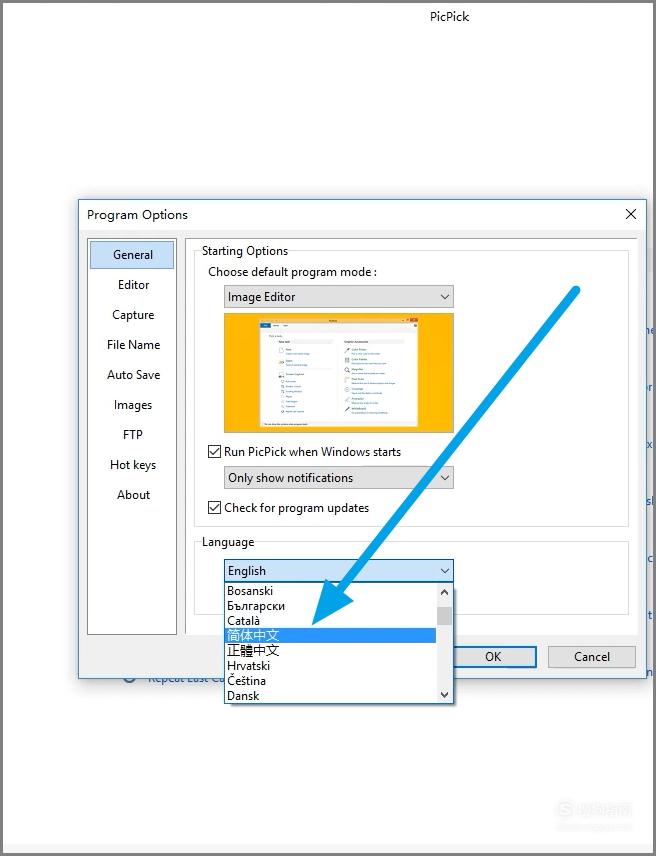The image size is (656, 856).
Task: Choose Bosanski from language list
Action: coord(331,591)
